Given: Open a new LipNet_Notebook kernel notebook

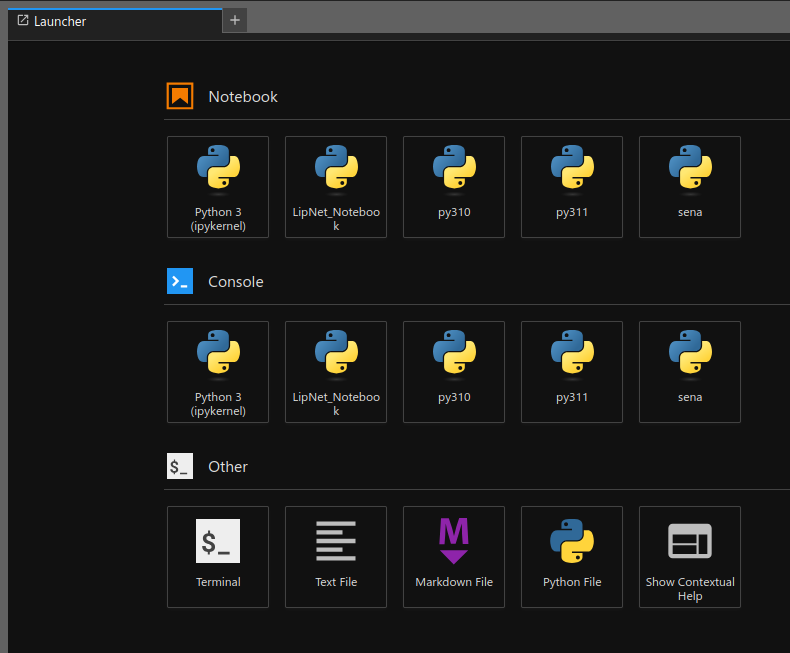Looking at the screenshot, I should (x=336, y=187).
